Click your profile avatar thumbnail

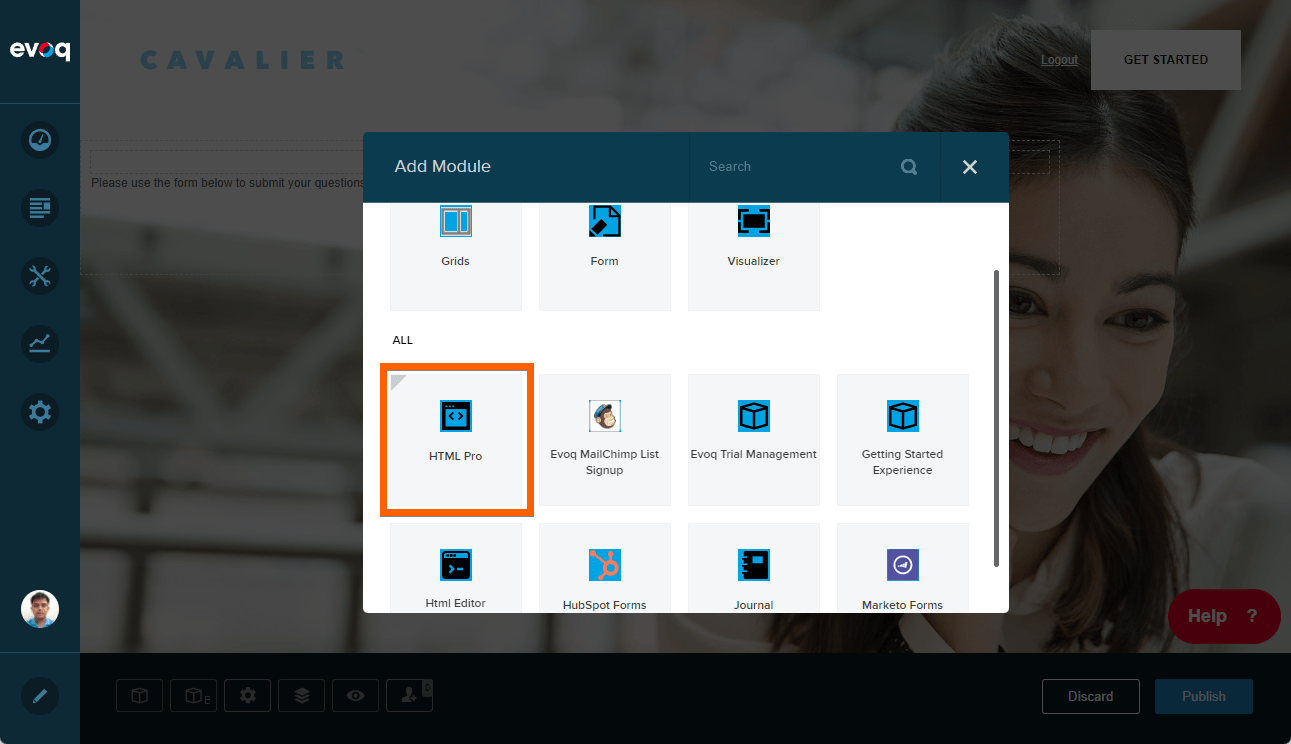[40, 608]
